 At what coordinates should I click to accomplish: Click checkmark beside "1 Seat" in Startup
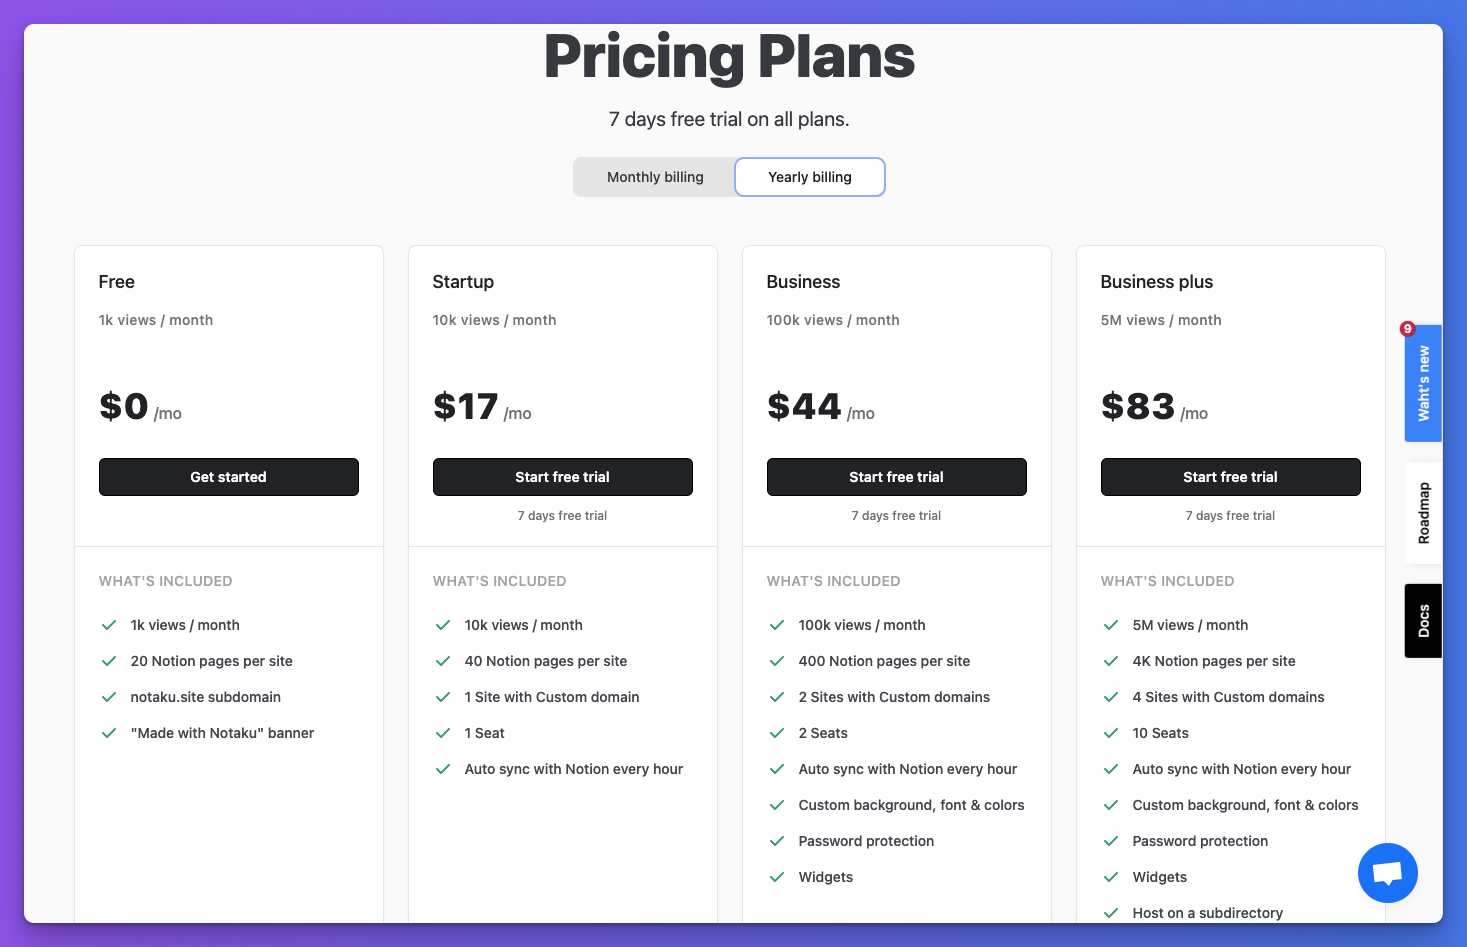click(x=443, y=733)
